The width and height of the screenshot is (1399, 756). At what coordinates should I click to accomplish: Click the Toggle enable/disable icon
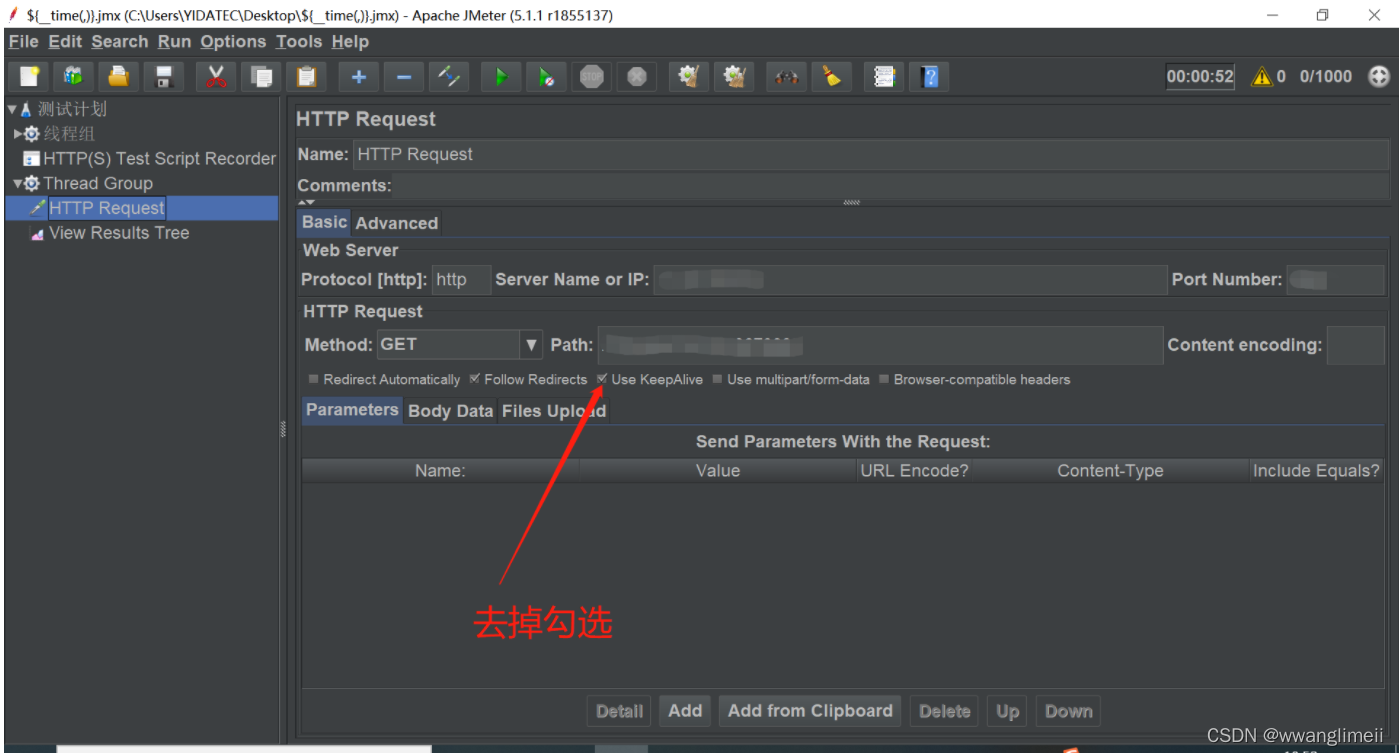point(449,76)
